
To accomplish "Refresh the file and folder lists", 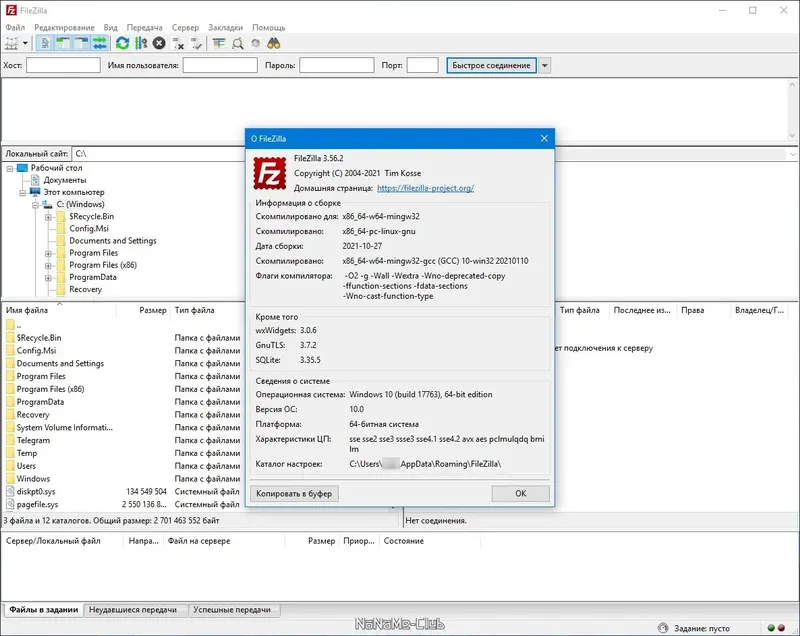I will tap(122, 43).
